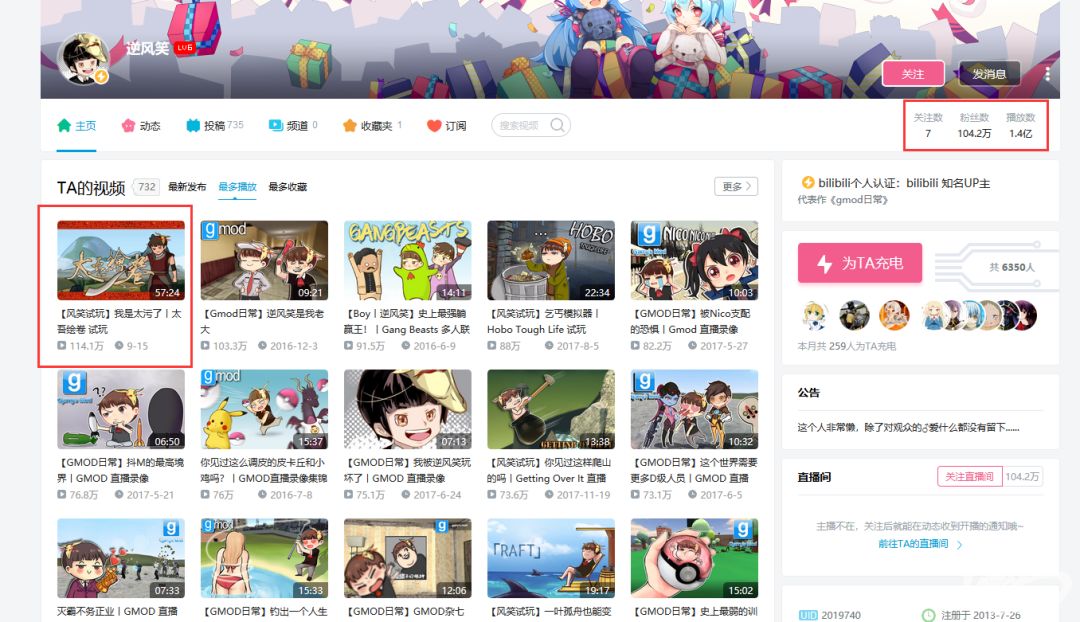
Task: Open title 【风笑试玩】我是太污了
Action: 120,321
